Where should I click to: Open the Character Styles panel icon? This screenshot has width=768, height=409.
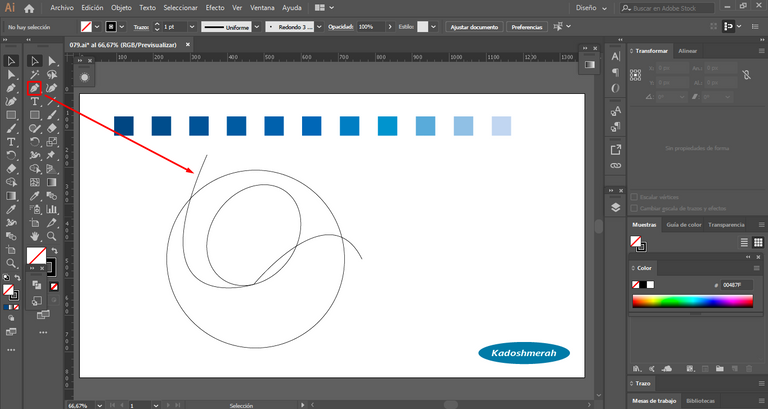coord(616,111)
